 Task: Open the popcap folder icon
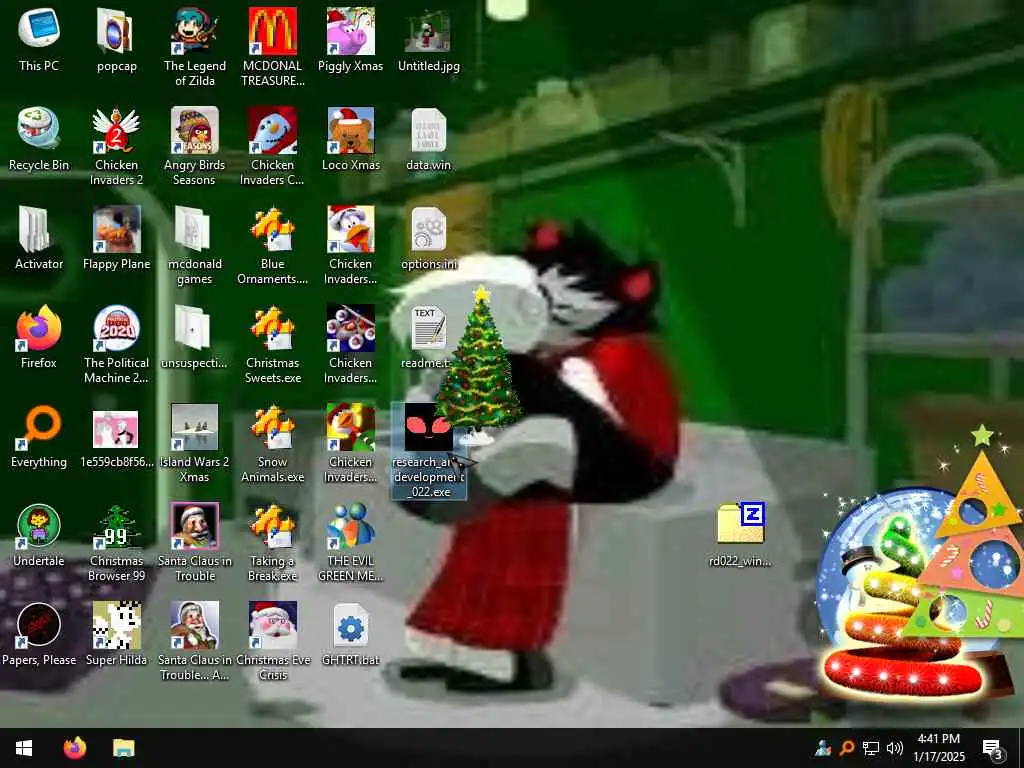tap(116, 39)
